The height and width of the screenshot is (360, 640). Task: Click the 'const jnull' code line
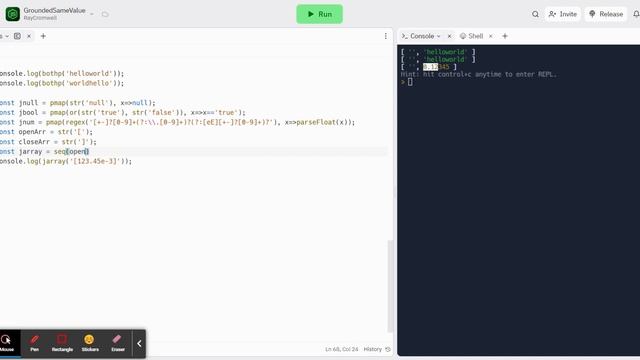[x=78, y=103]
